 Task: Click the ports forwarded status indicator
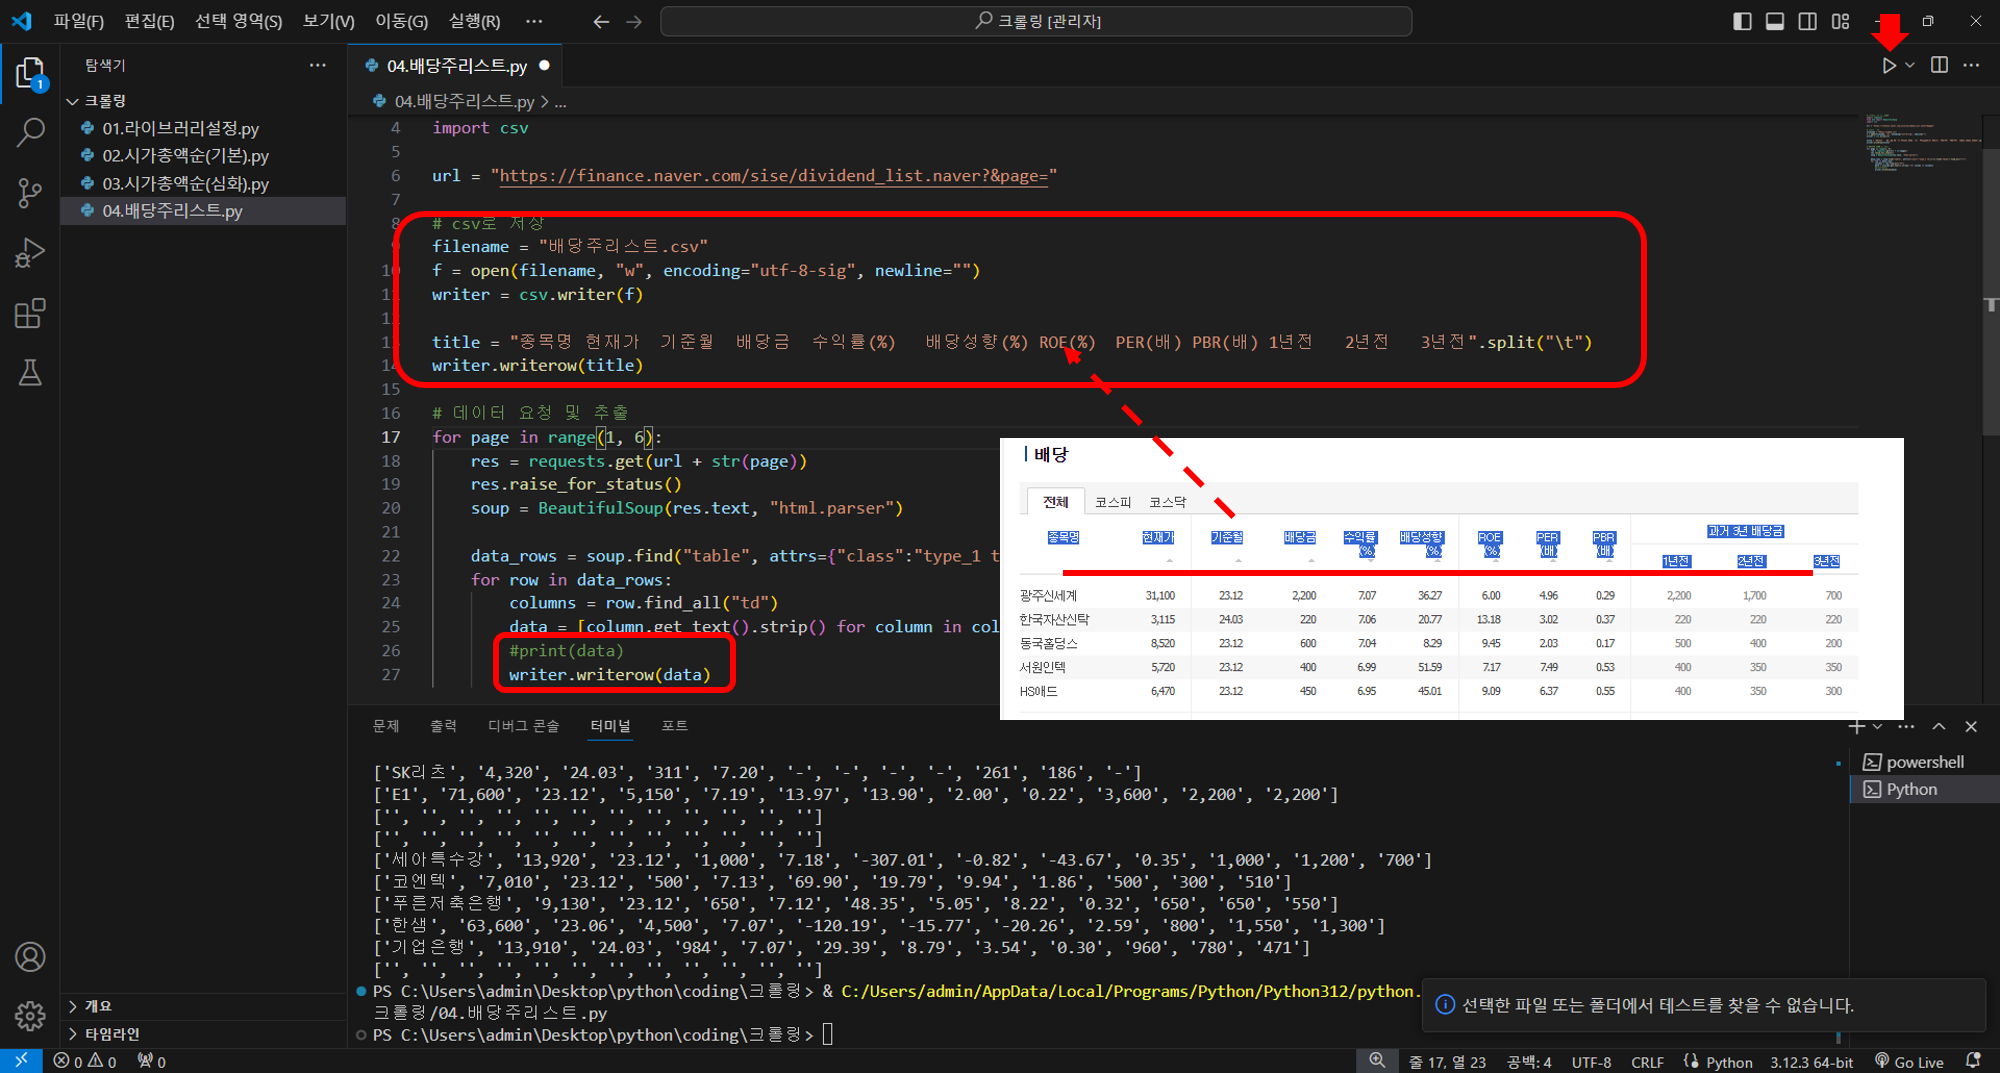pos(152,1061)
